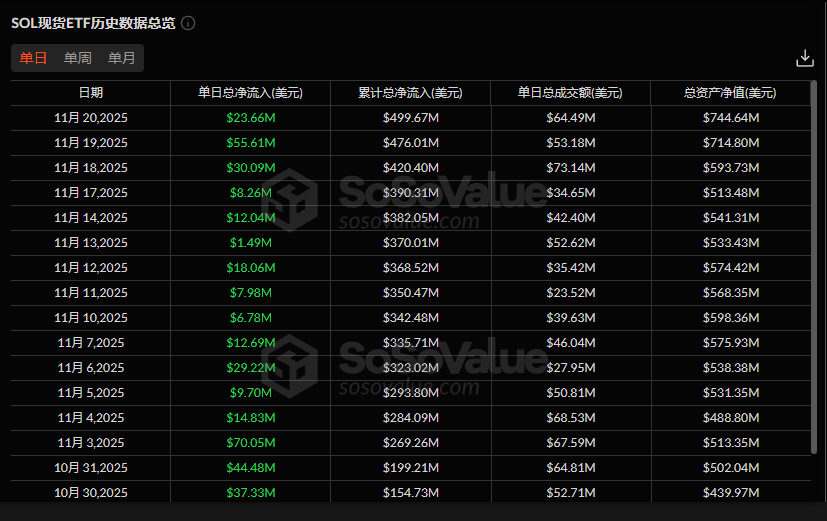The image size is (827, 521).
Task: Switch to the 单周 tab
Action: 78,58
